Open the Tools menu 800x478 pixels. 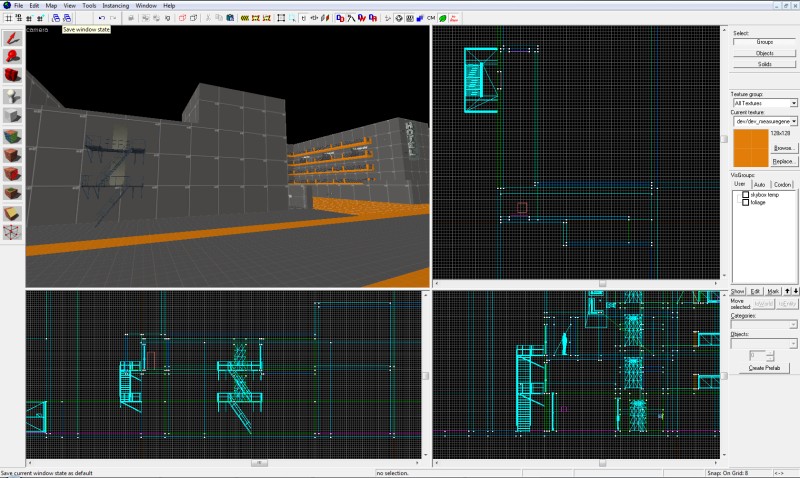[89, 6]
